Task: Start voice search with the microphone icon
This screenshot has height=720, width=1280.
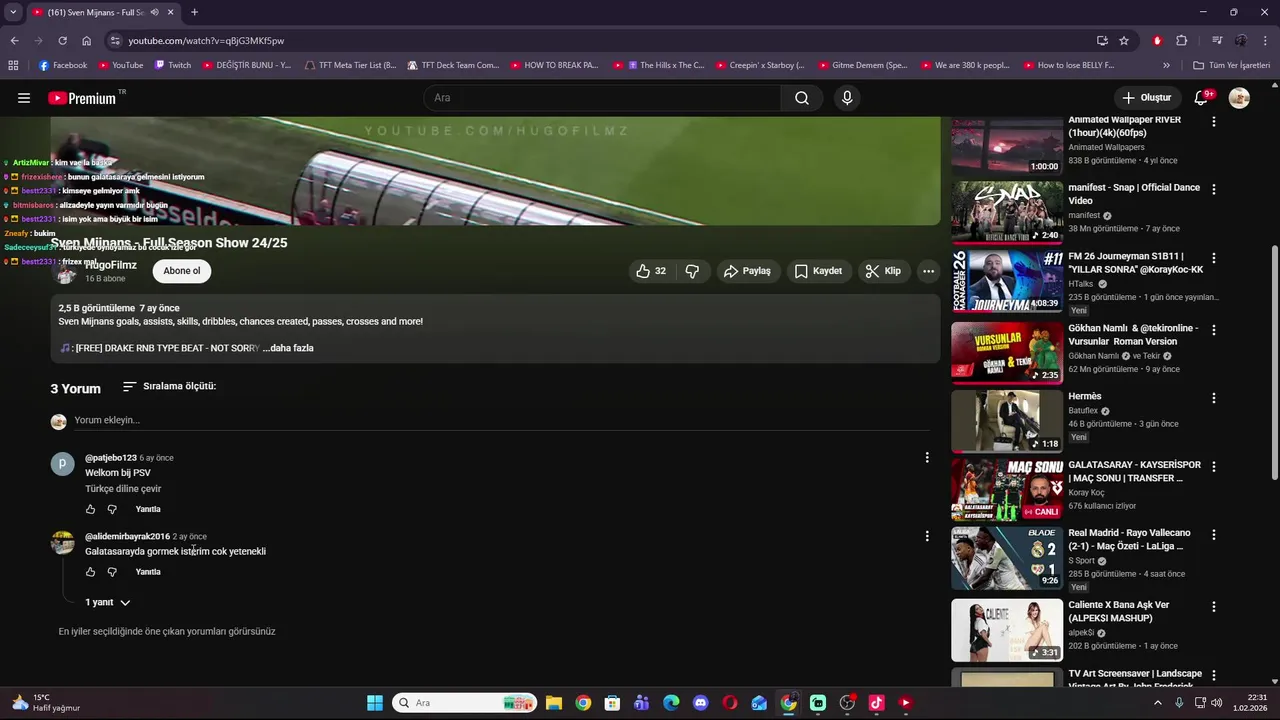Action: click(847, 98)
